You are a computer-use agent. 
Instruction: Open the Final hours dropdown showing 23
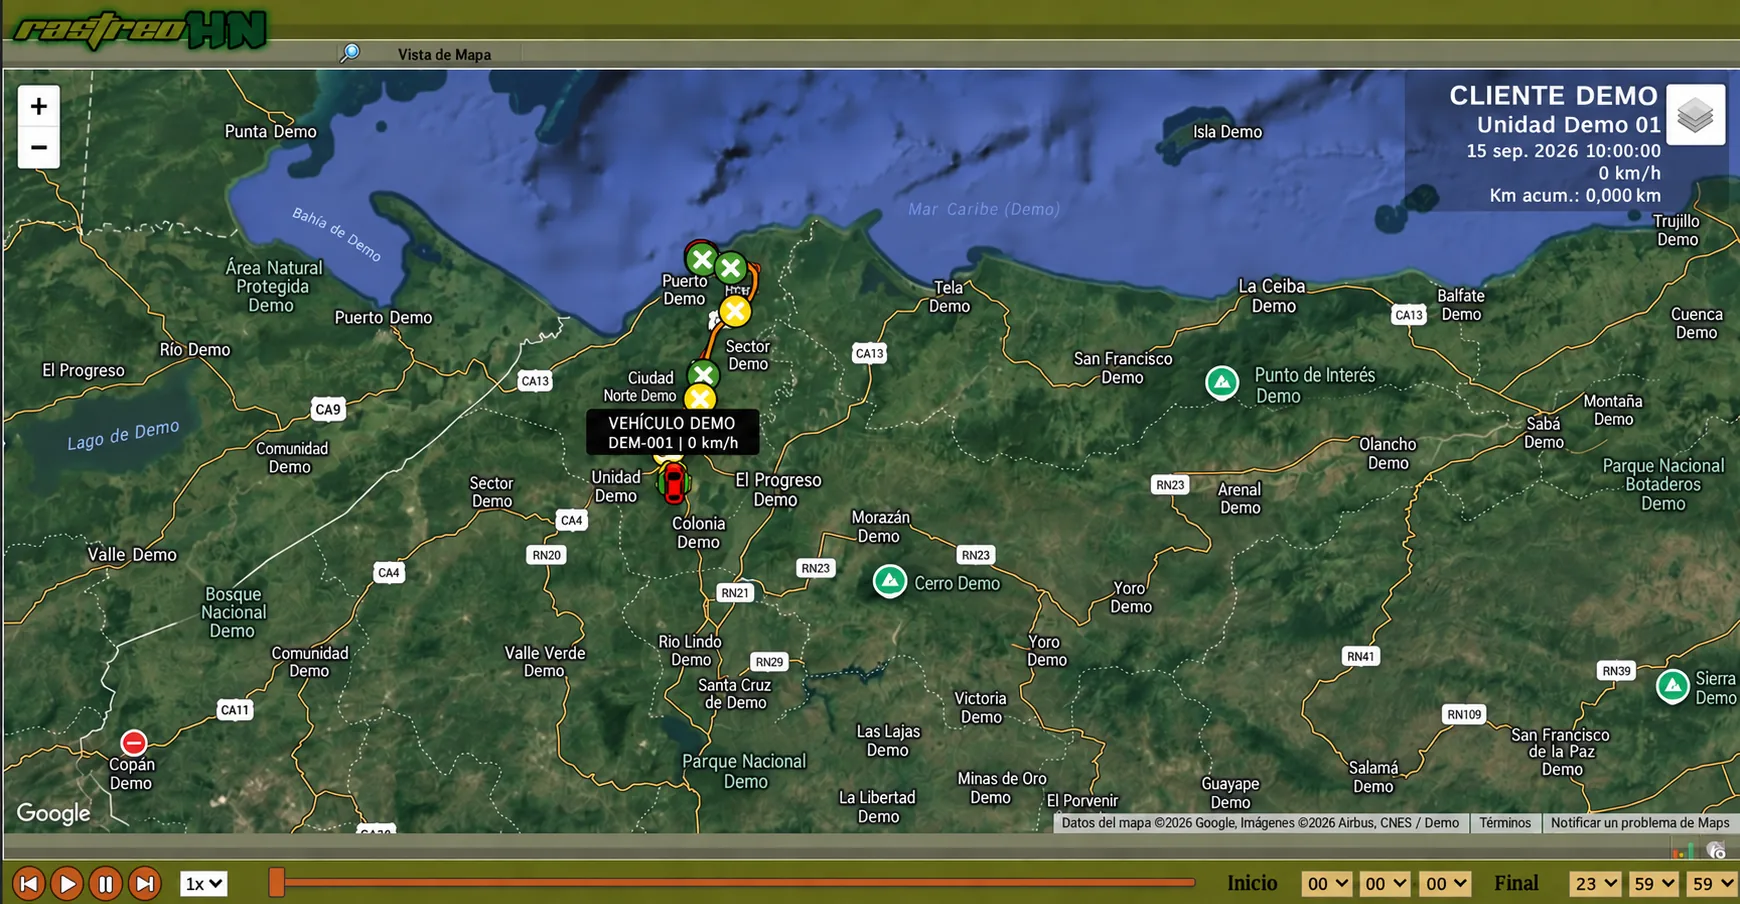(1595, 883)
